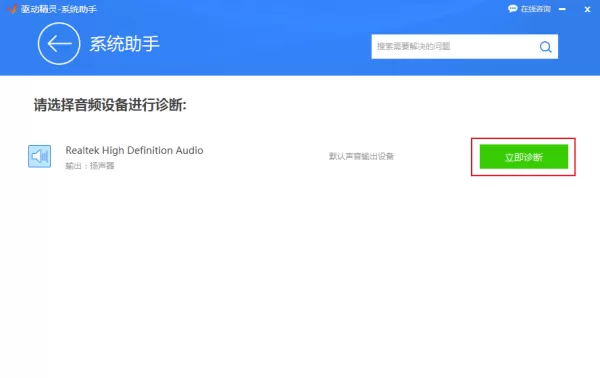Click the search magnifier icon

[545, 47]
